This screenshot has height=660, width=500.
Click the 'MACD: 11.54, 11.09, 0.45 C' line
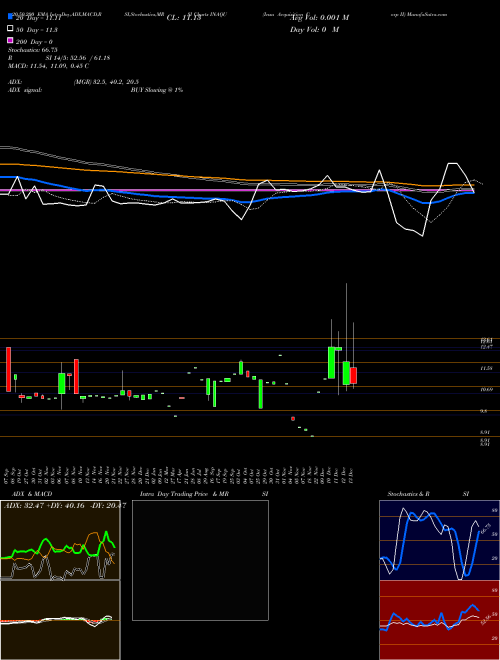(x=48, y=66)
